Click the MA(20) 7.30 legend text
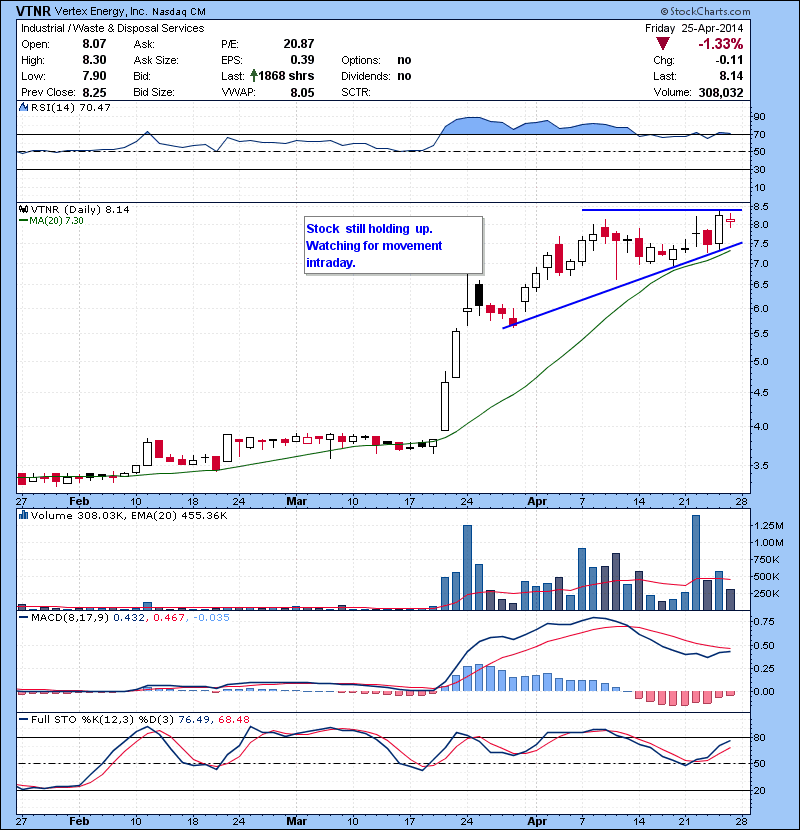 (56, 221)
